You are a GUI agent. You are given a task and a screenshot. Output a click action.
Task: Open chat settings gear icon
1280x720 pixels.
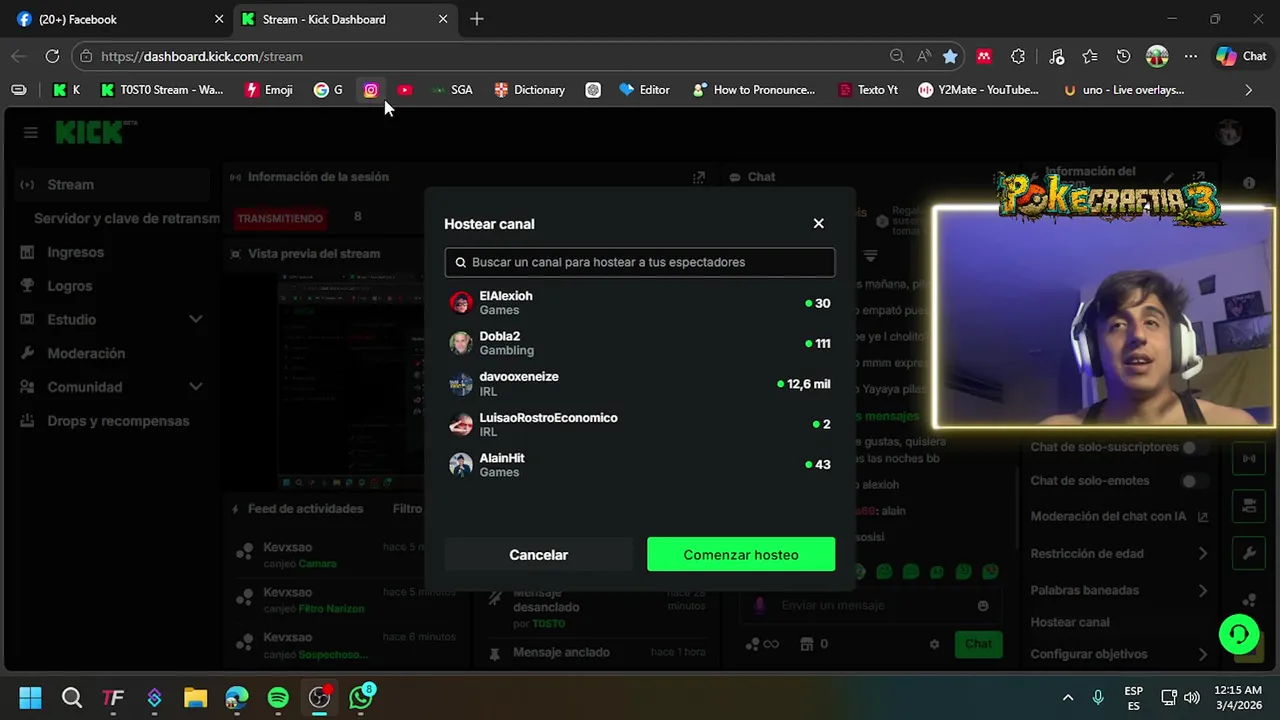coord(934,645)
